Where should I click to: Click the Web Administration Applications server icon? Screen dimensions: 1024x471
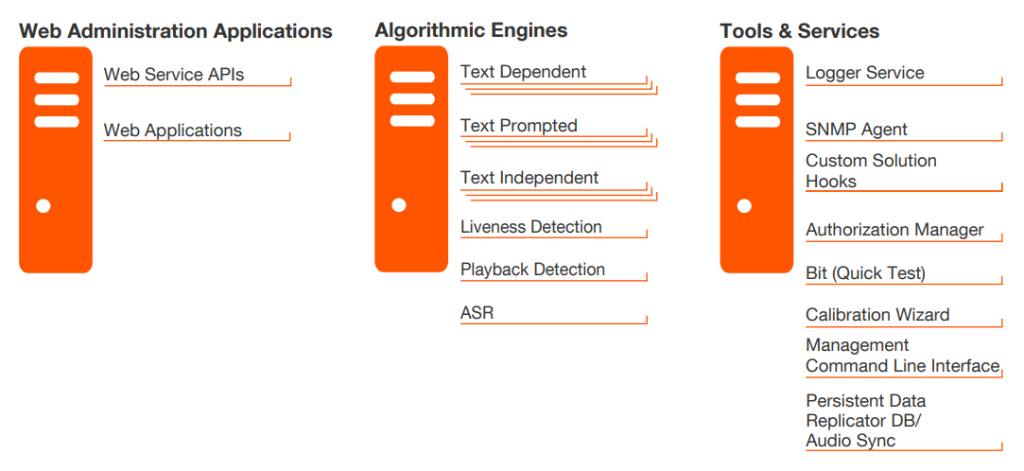(55, 160)
